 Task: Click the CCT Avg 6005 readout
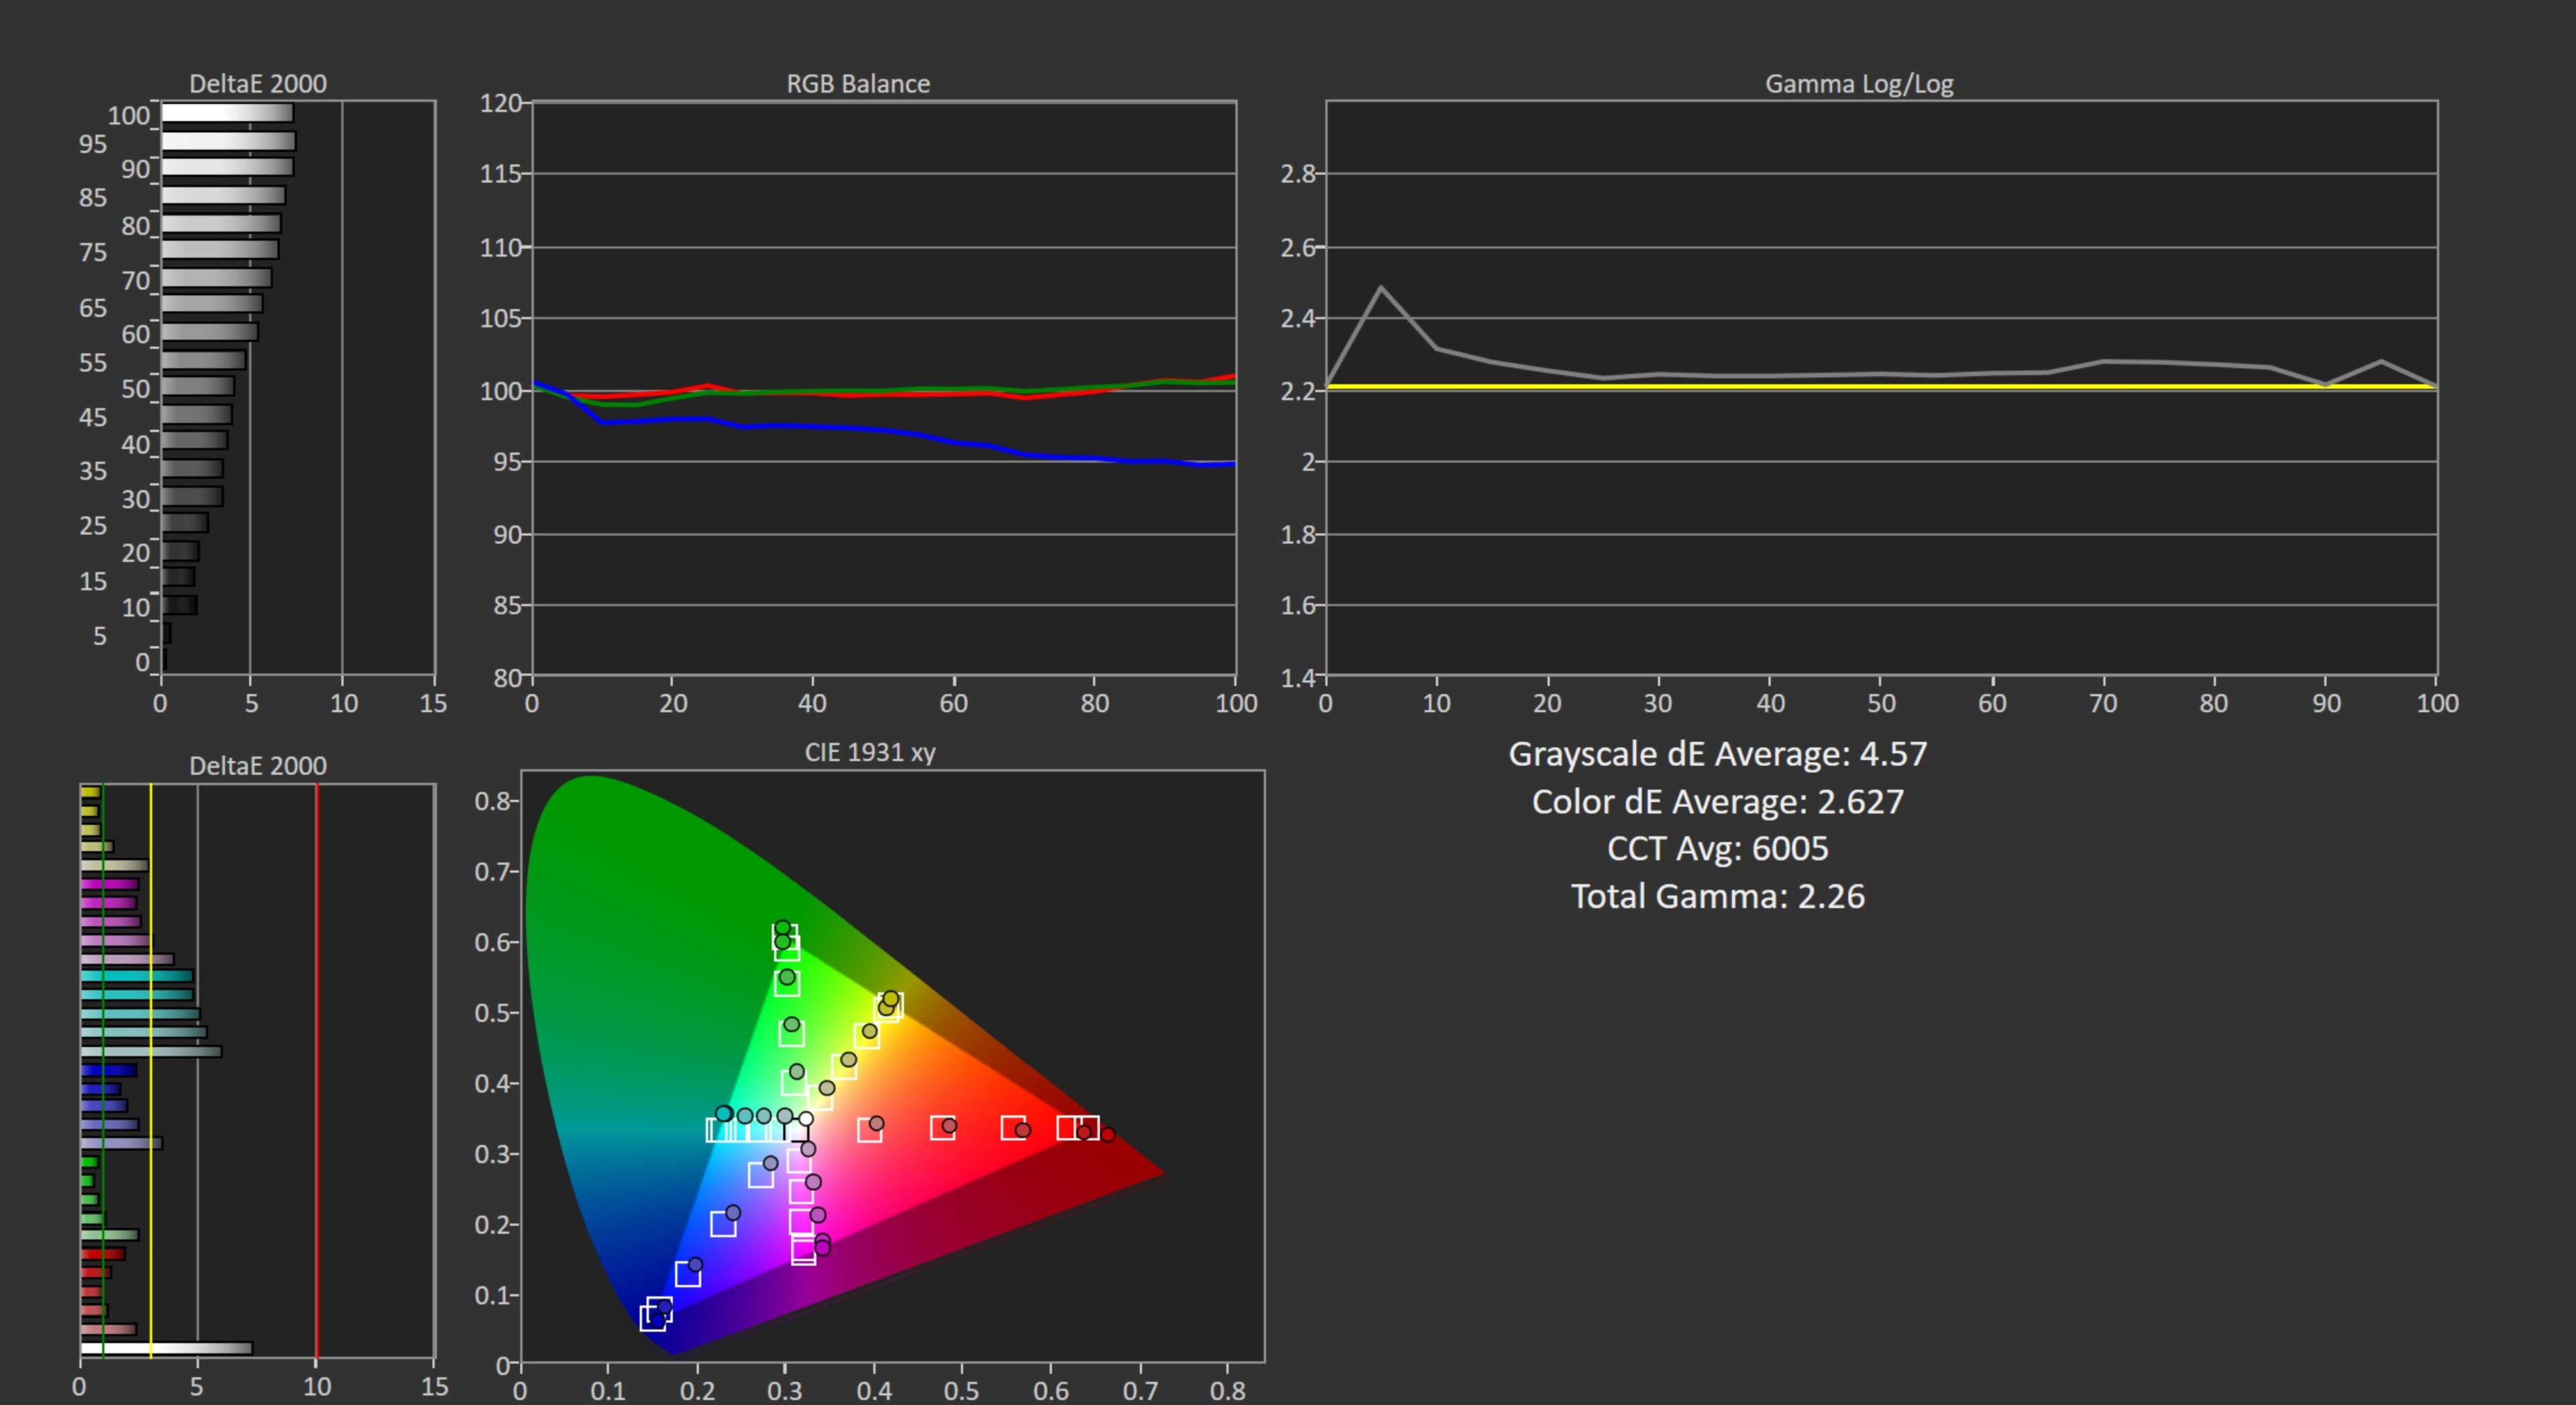tap(1717, 849)
